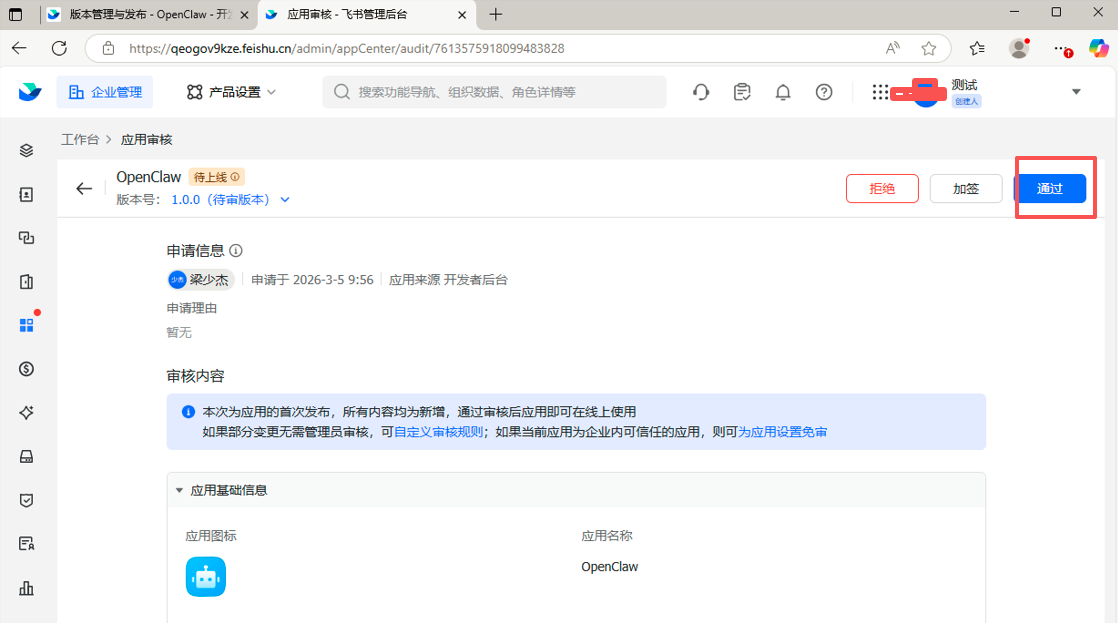
Task: Contact support via the headset icon
Action: click(700, 91)
